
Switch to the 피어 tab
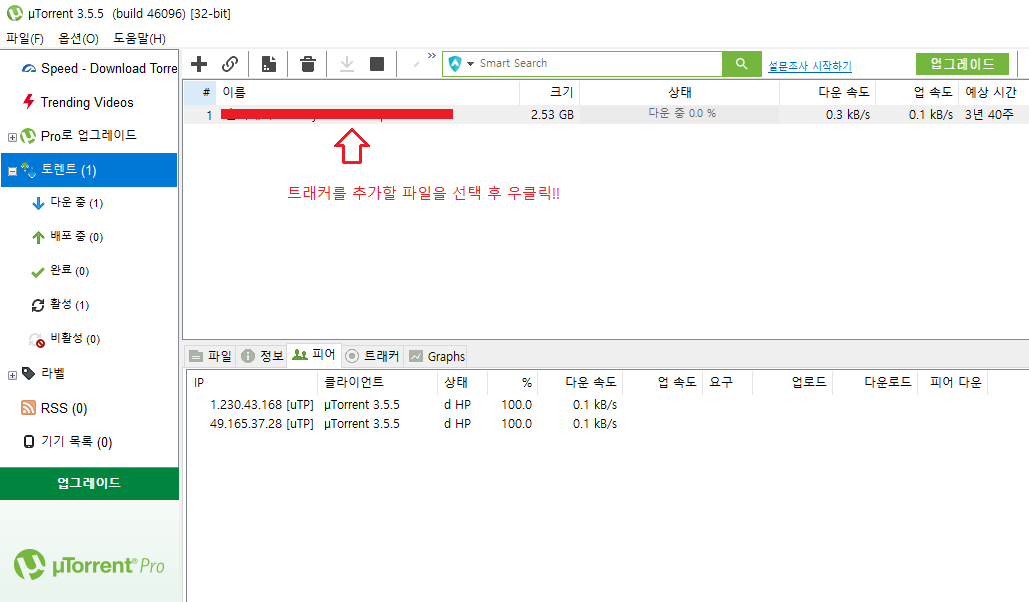[x=314, y=355]
